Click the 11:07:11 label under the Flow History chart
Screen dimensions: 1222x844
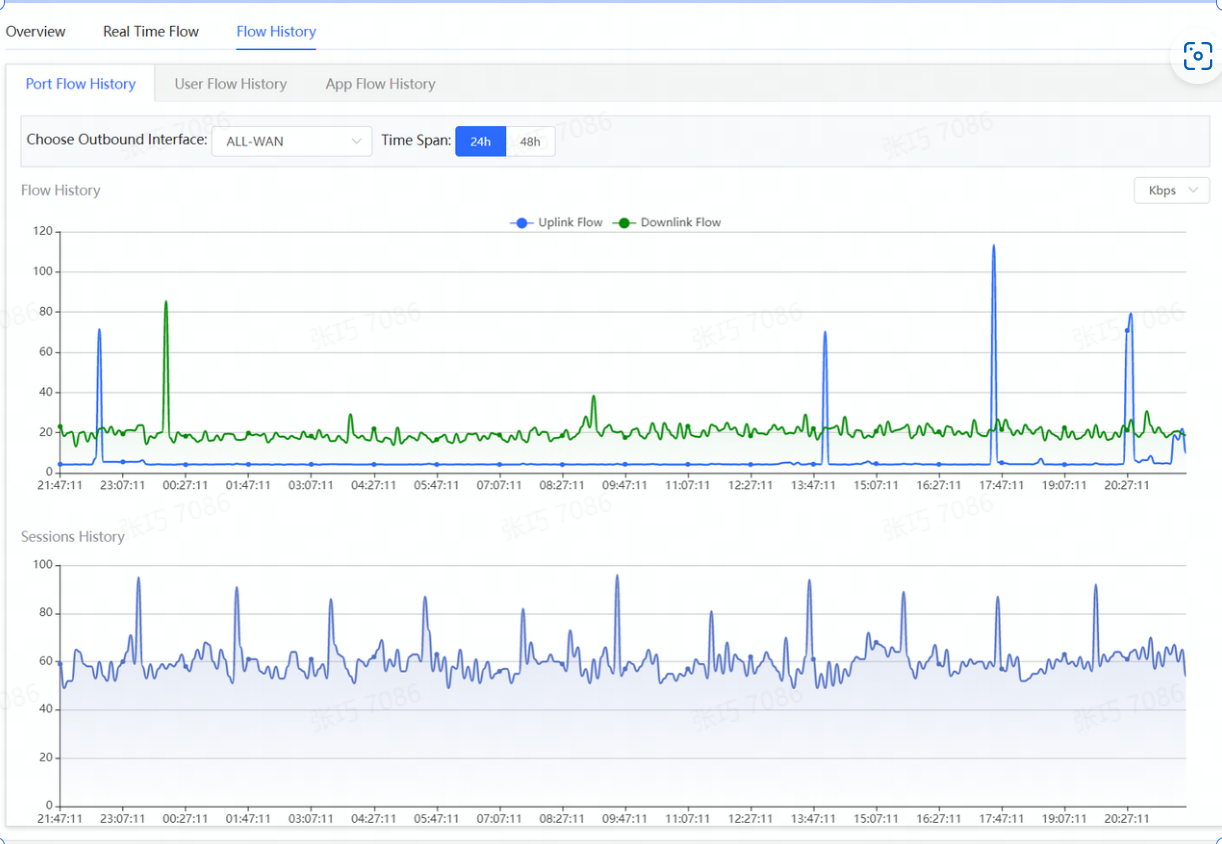[x=688, y=485]
